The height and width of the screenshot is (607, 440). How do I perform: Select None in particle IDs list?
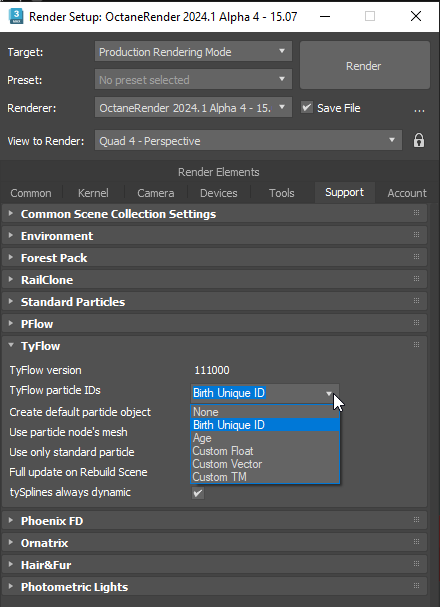click(265, 412)
